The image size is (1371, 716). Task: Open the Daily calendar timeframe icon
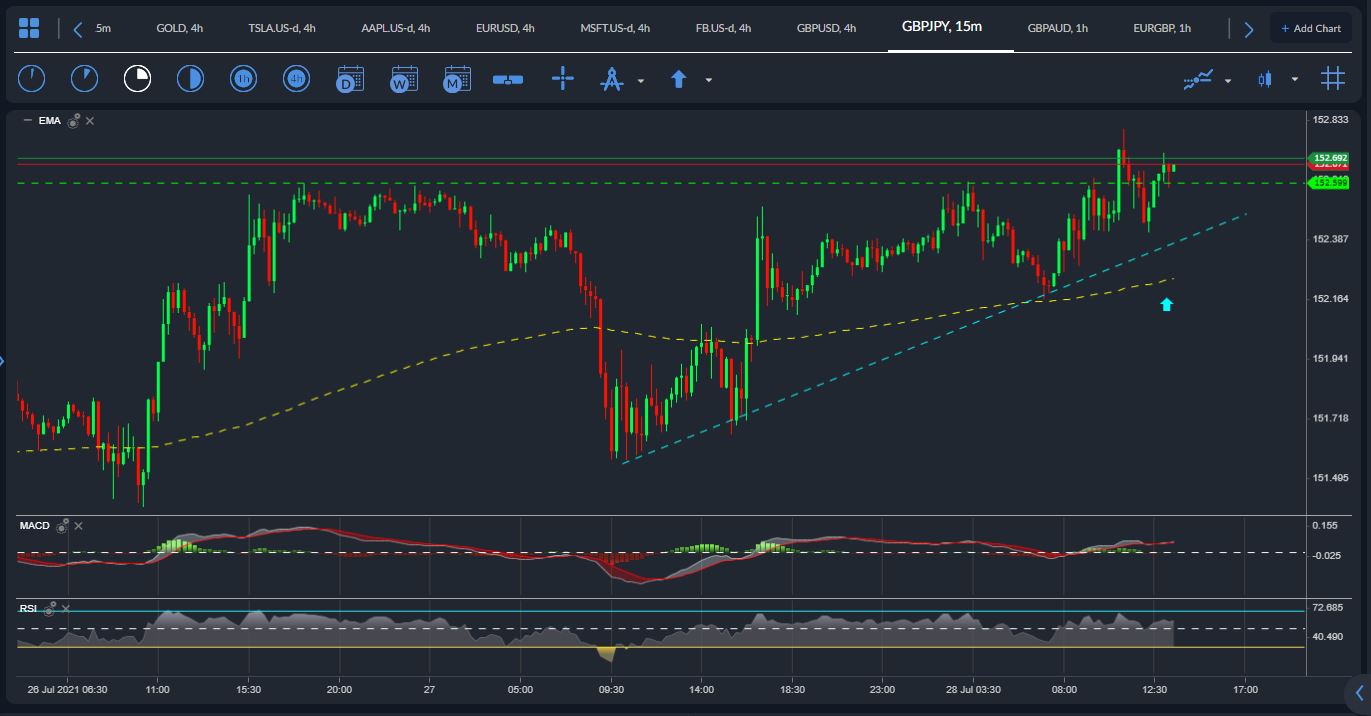(x=350, y=78)
